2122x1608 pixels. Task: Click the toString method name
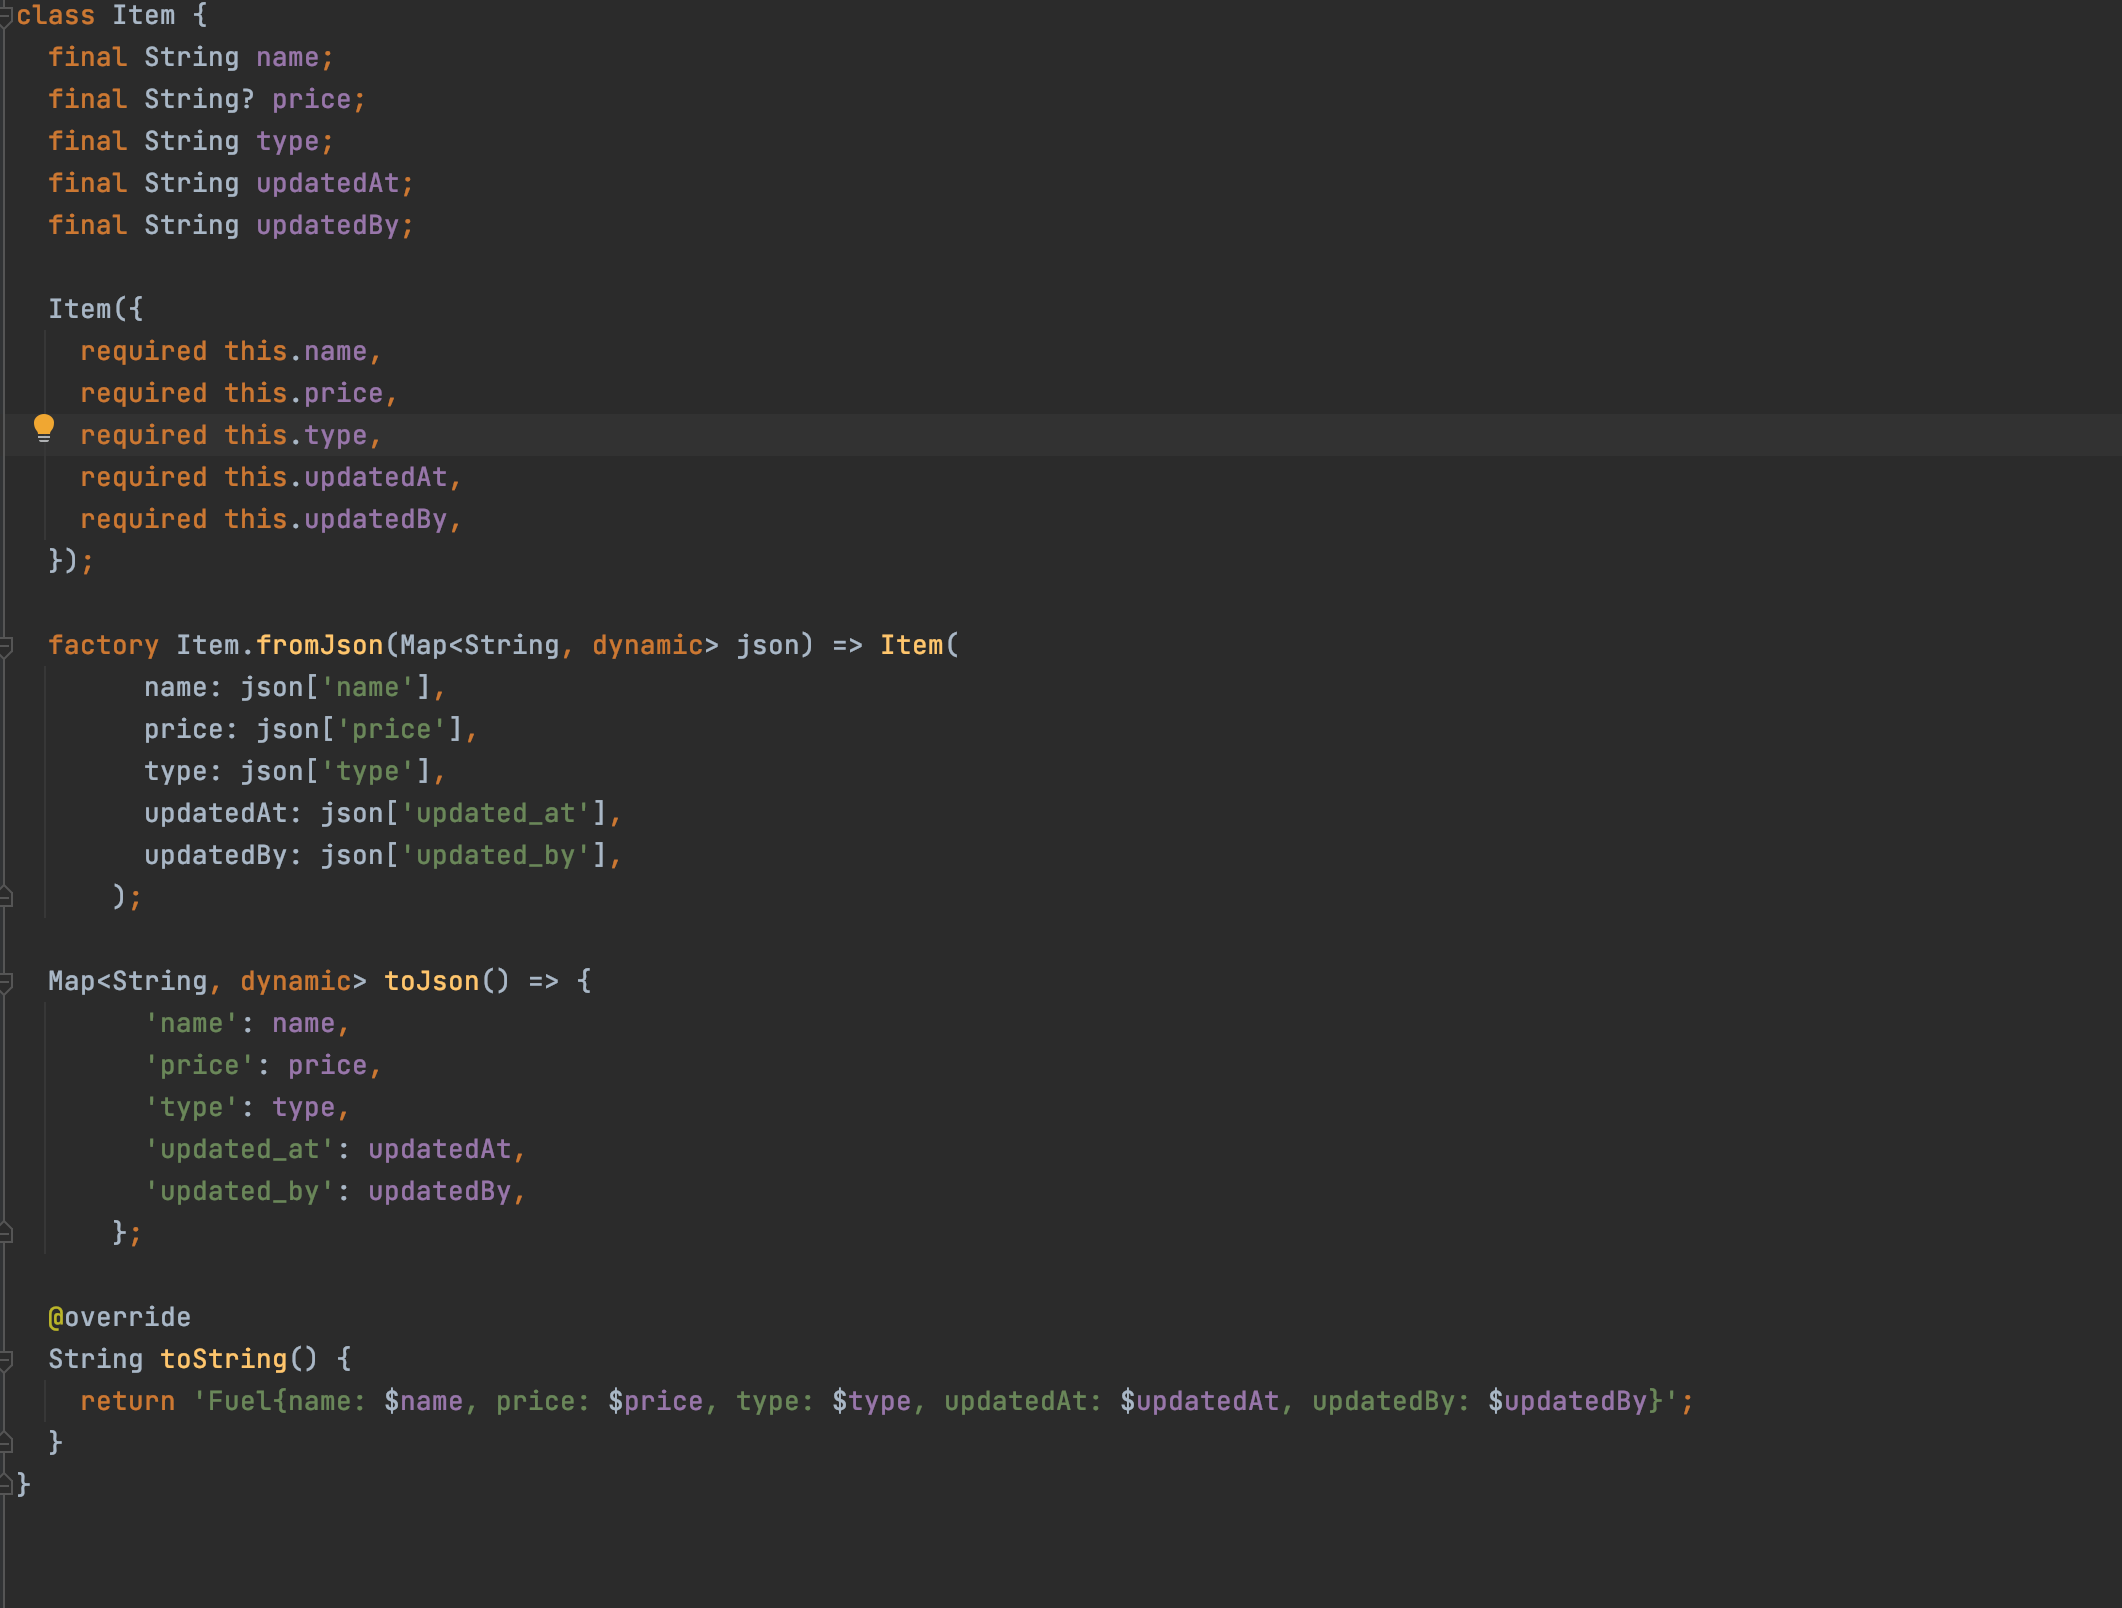coord(223,1358)
